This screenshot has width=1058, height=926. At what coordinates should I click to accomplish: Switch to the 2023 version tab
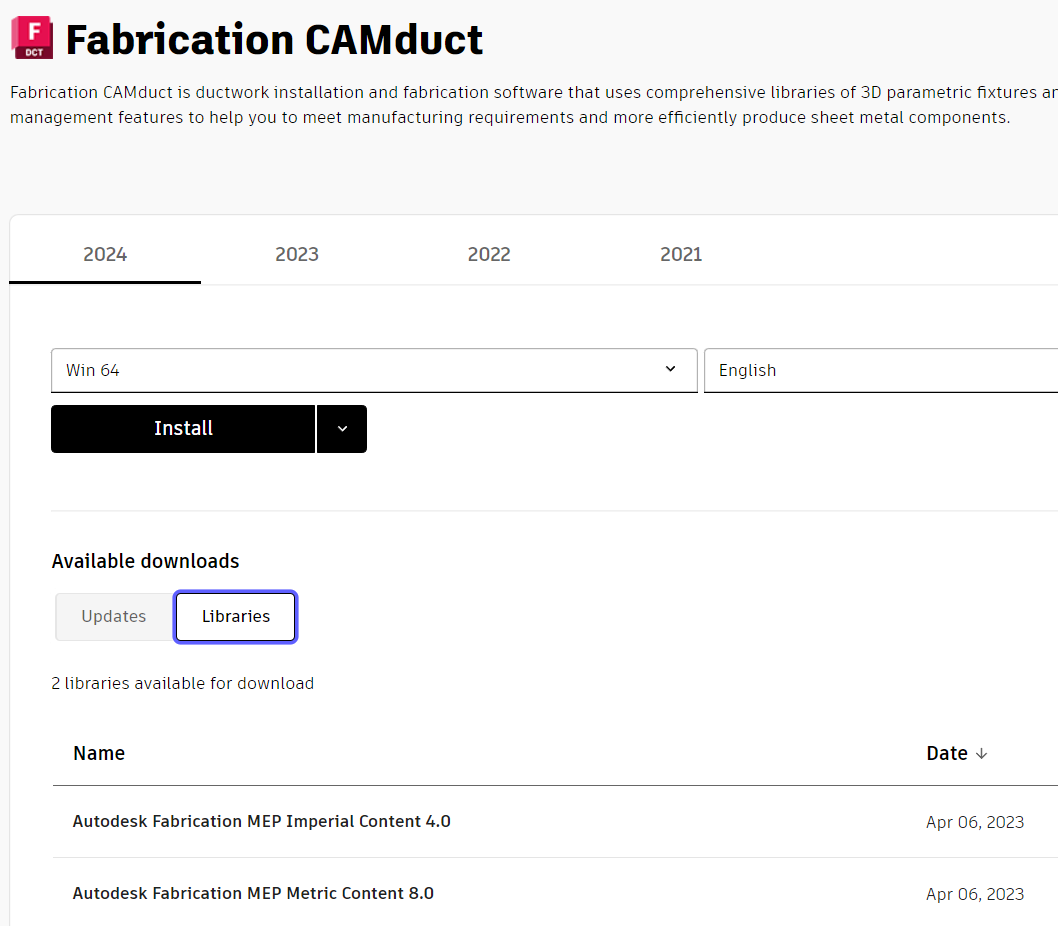click(x=297, y=254)
